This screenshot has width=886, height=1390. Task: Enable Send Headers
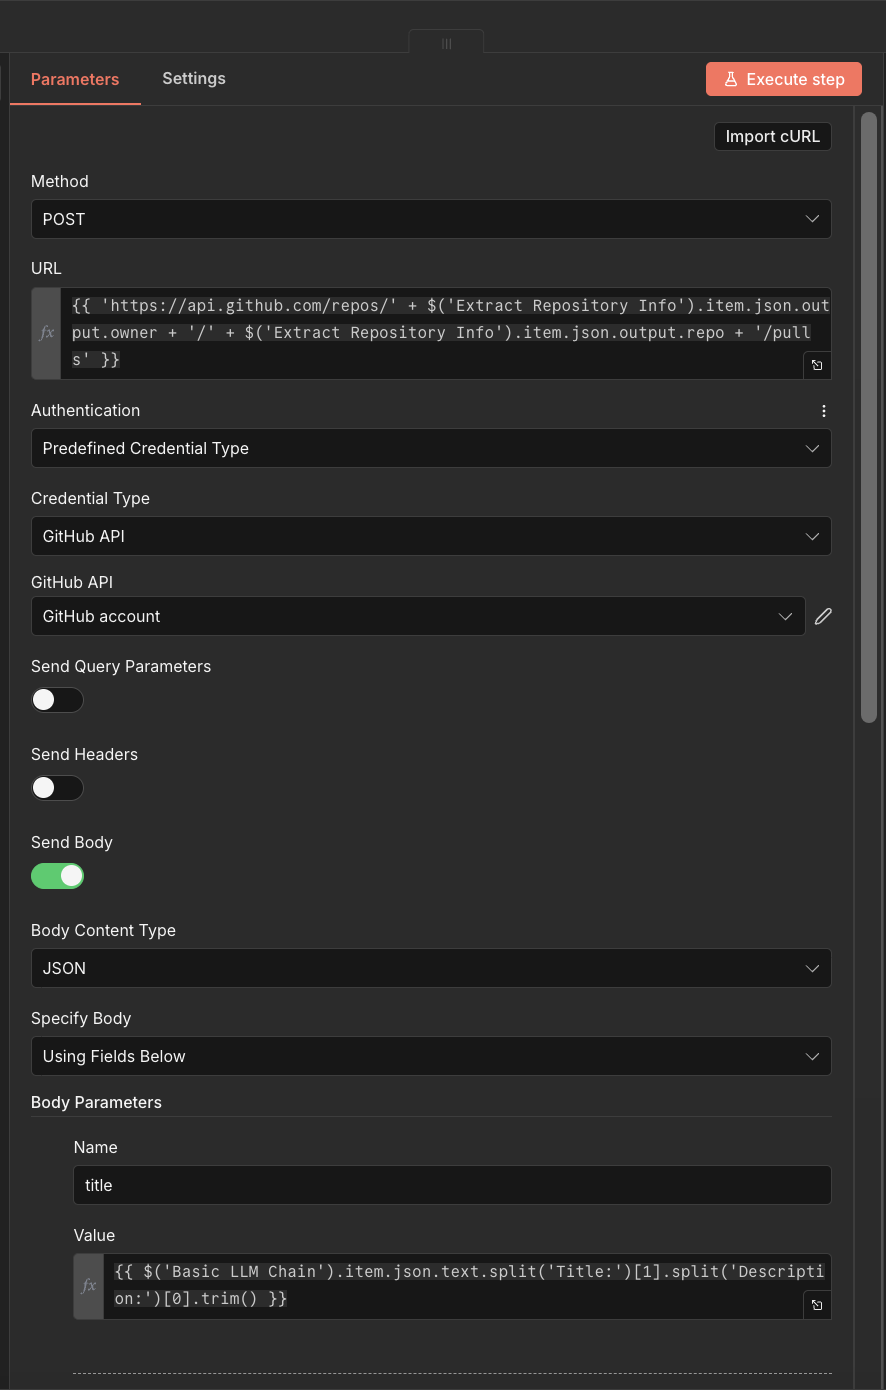click(57, 788)
